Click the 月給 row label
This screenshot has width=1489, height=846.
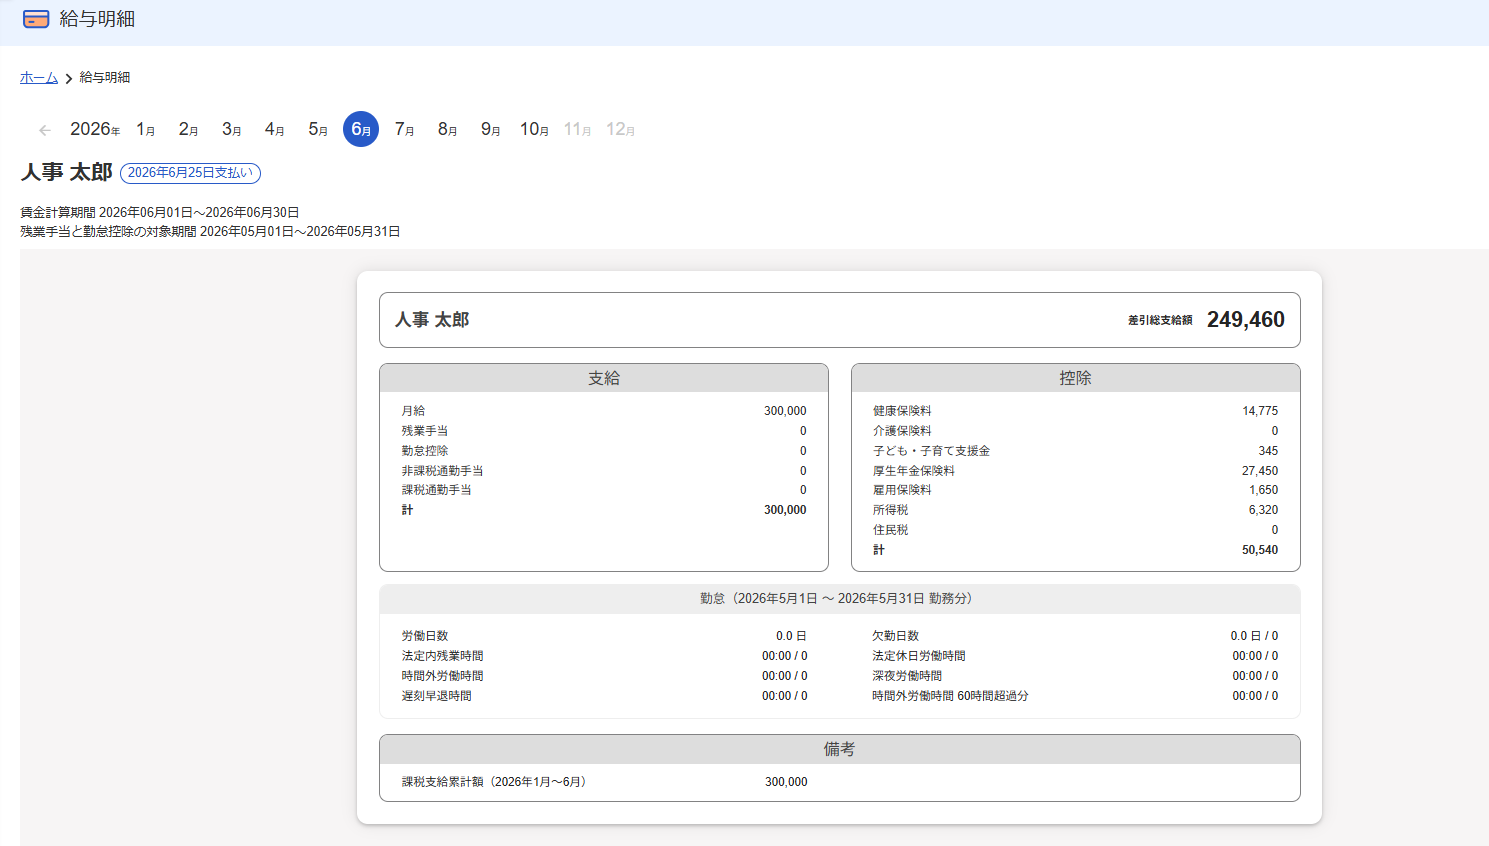pyautogui.click(x=413, y=411)
